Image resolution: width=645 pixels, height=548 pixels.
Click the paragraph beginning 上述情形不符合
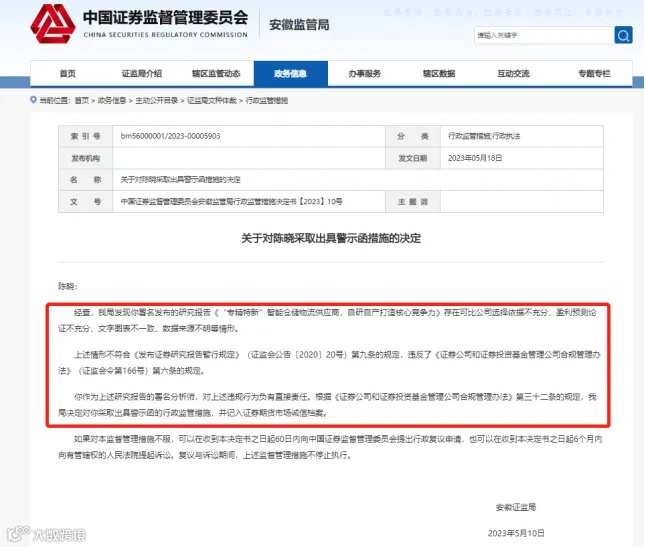(x=329, y=362)
